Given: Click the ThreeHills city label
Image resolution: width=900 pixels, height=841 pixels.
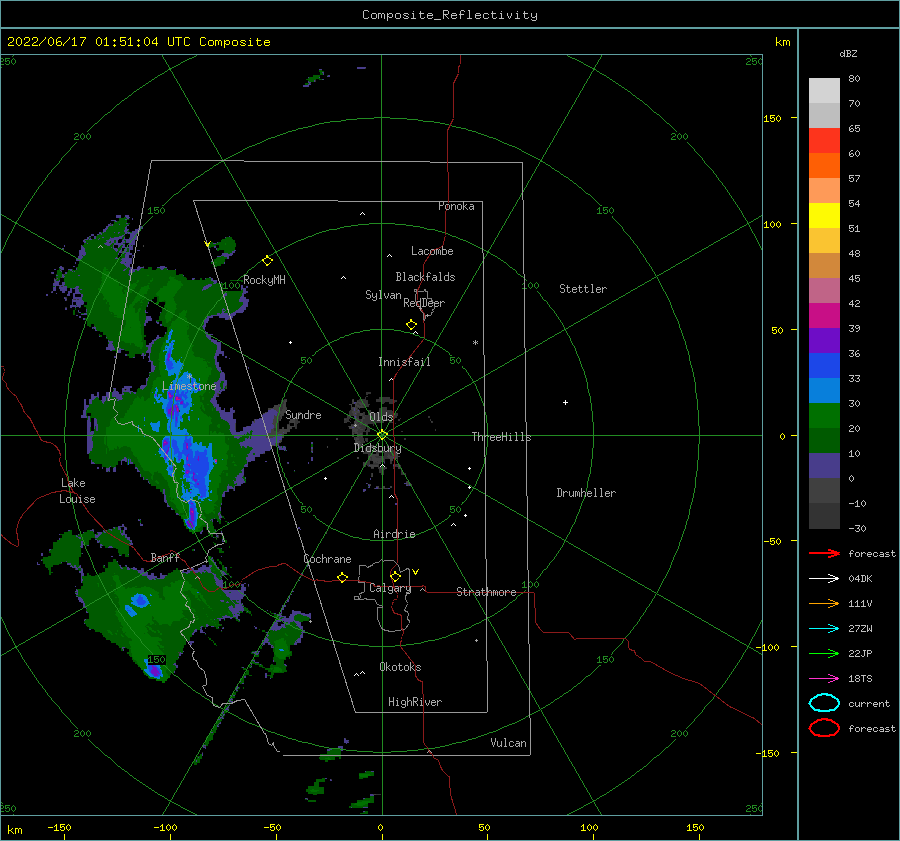Looking at the screenshot, I should 502,437.
